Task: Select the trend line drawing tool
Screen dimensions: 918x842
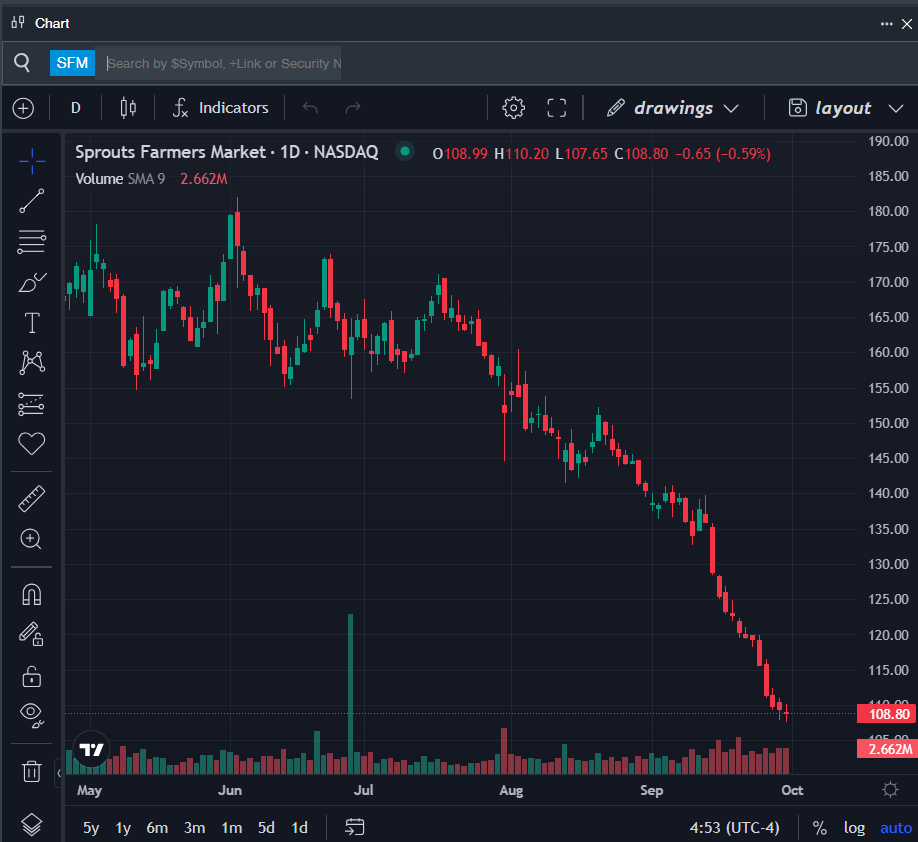Action: [x=32, y=201]
